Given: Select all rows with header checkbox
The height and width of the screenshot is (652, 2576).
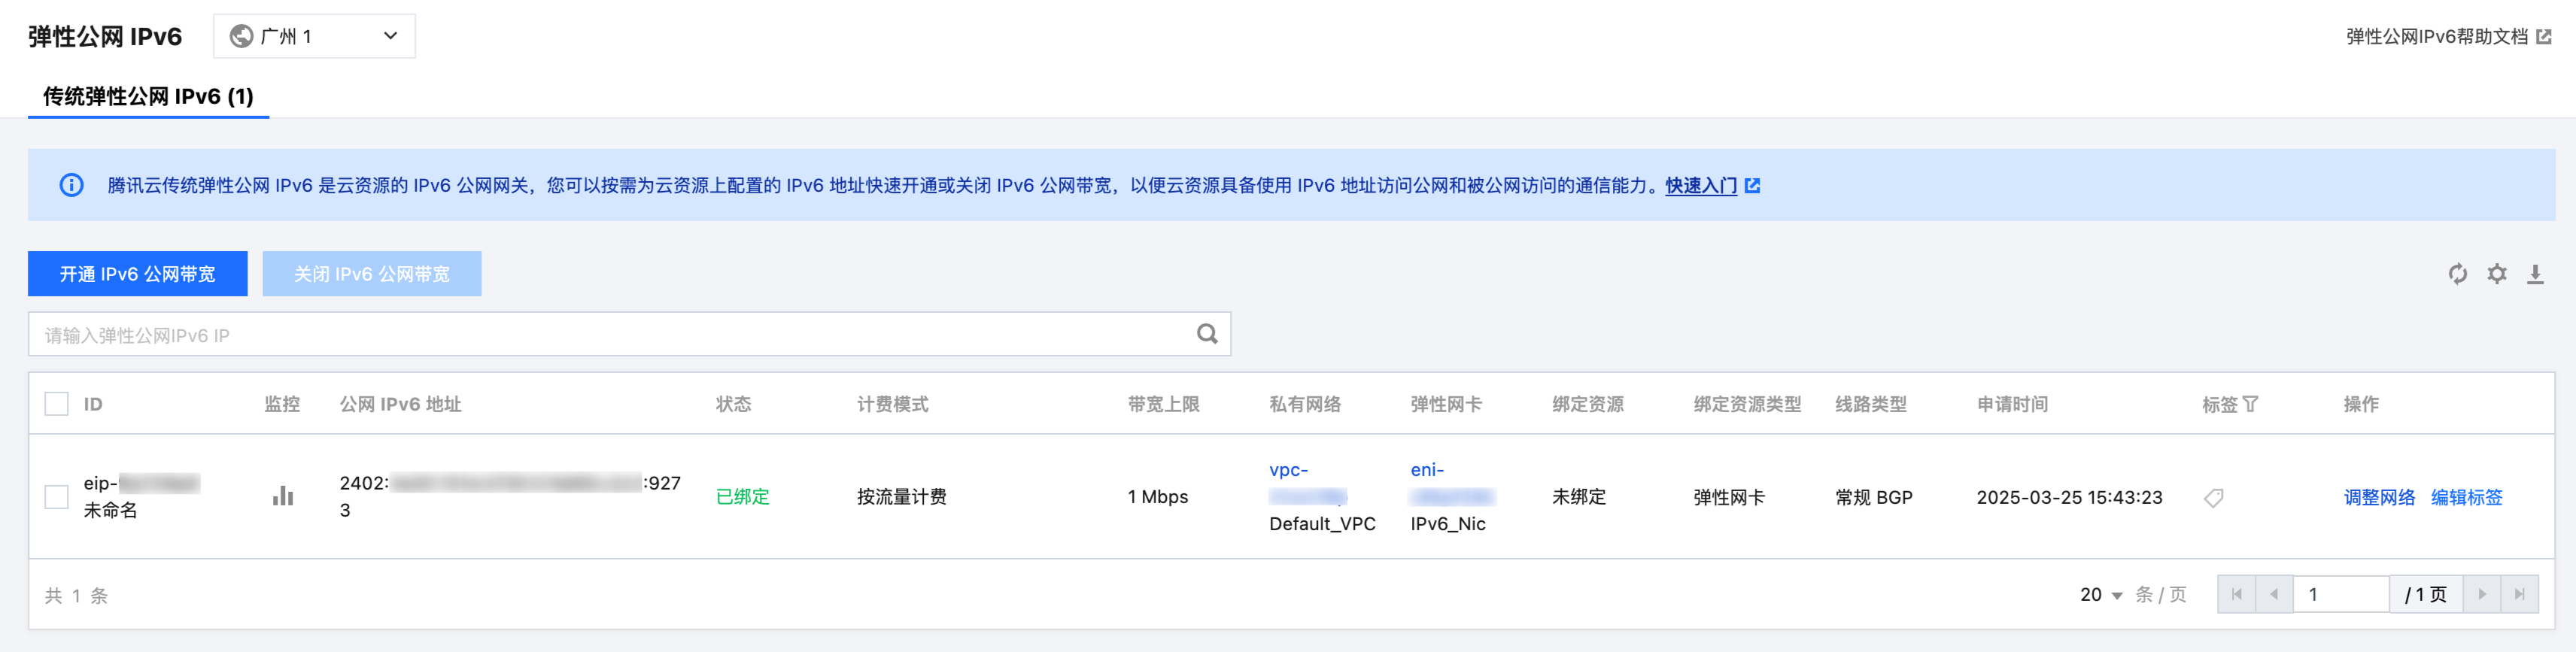Looking at the screenshot, I should 57,404.
